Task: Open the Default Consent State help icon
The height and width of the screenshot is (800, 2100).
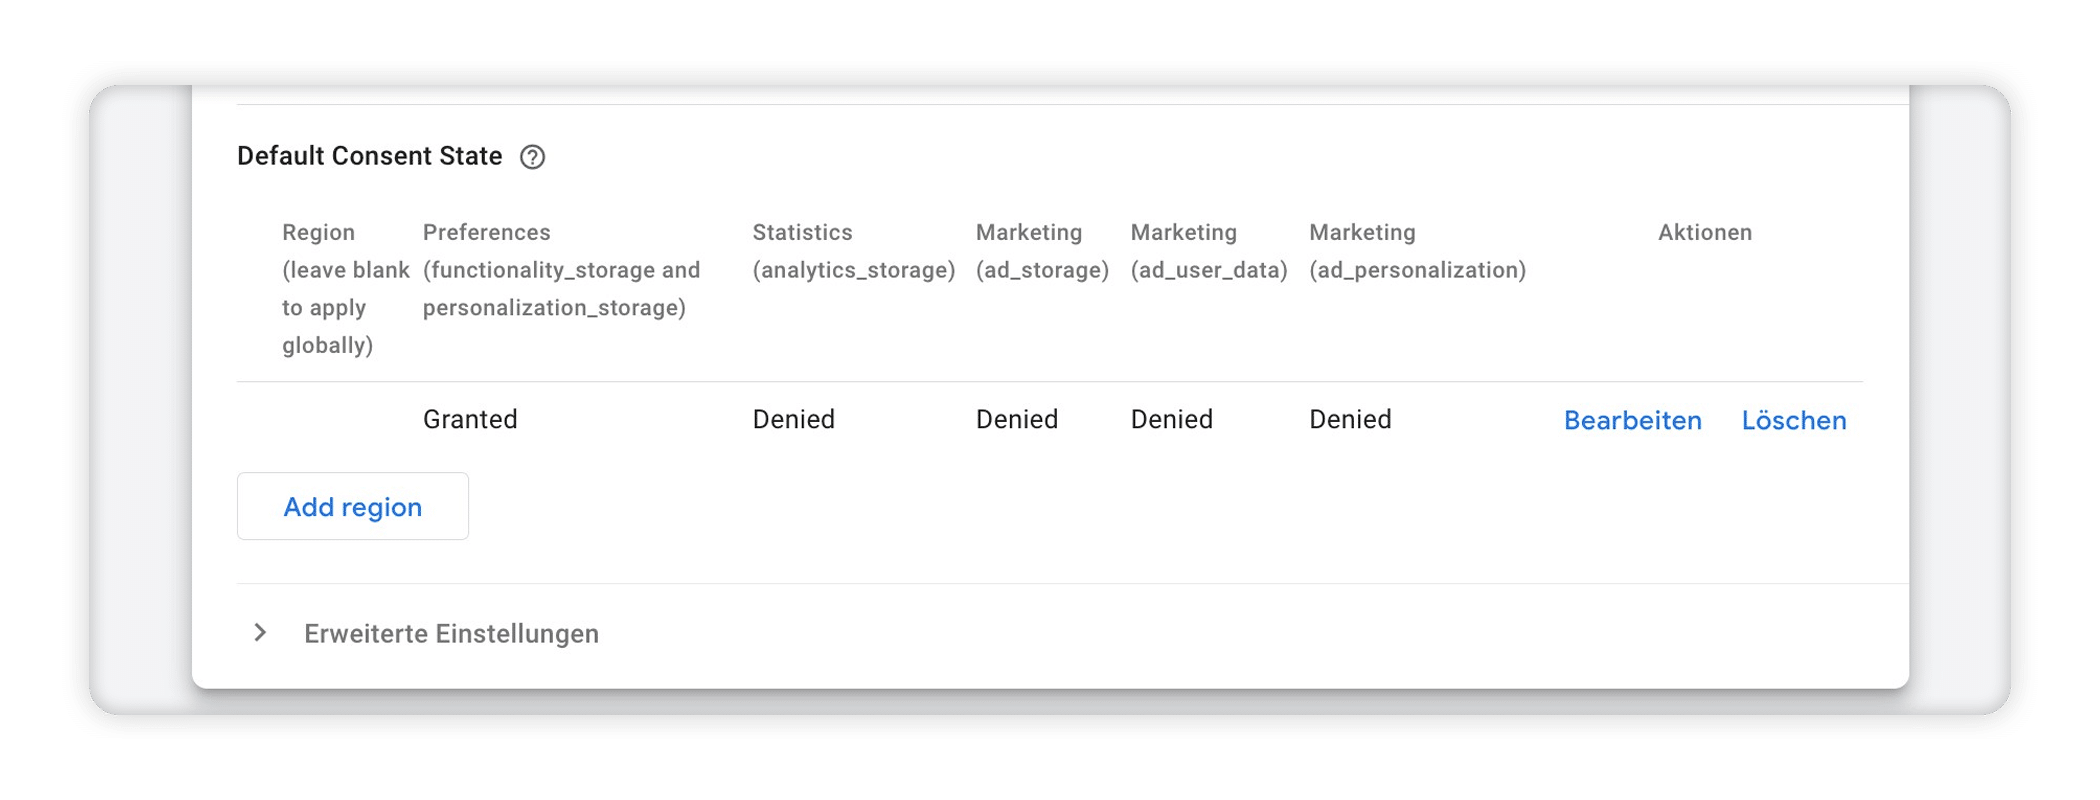Action: 532,157
